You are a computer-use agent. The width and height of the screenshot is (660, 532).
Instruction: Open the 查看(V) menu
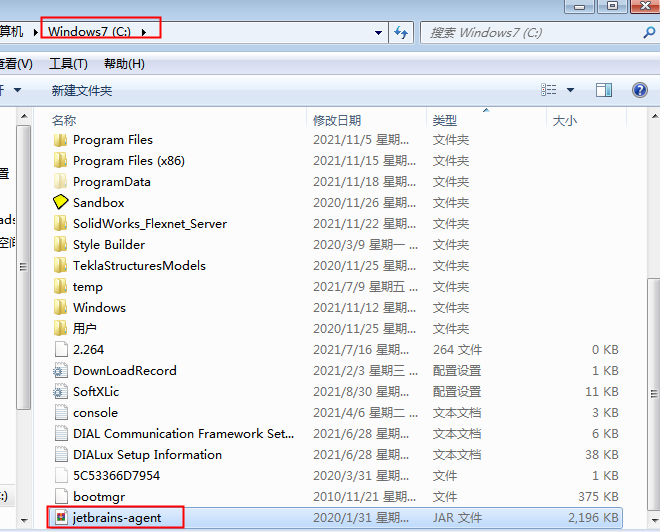16,64
